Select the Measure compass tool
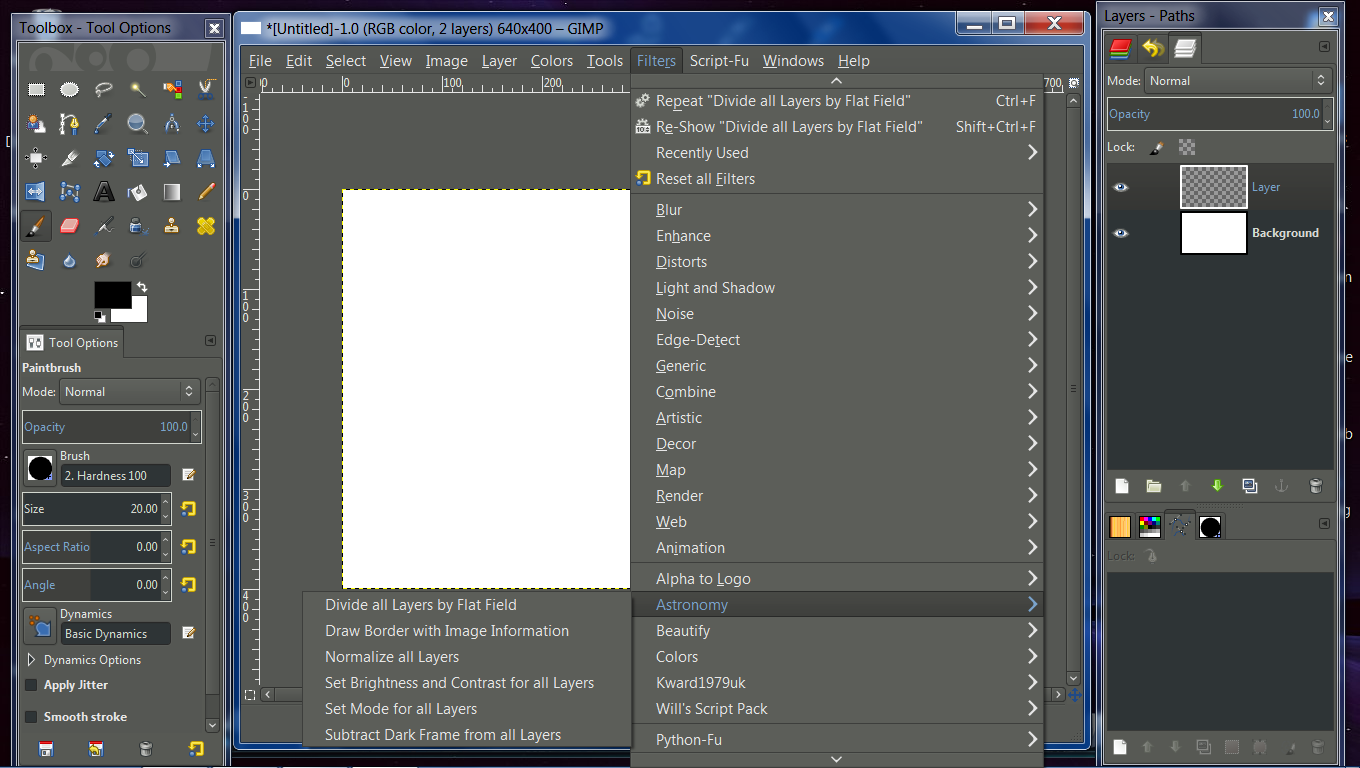 pos(172,124)
